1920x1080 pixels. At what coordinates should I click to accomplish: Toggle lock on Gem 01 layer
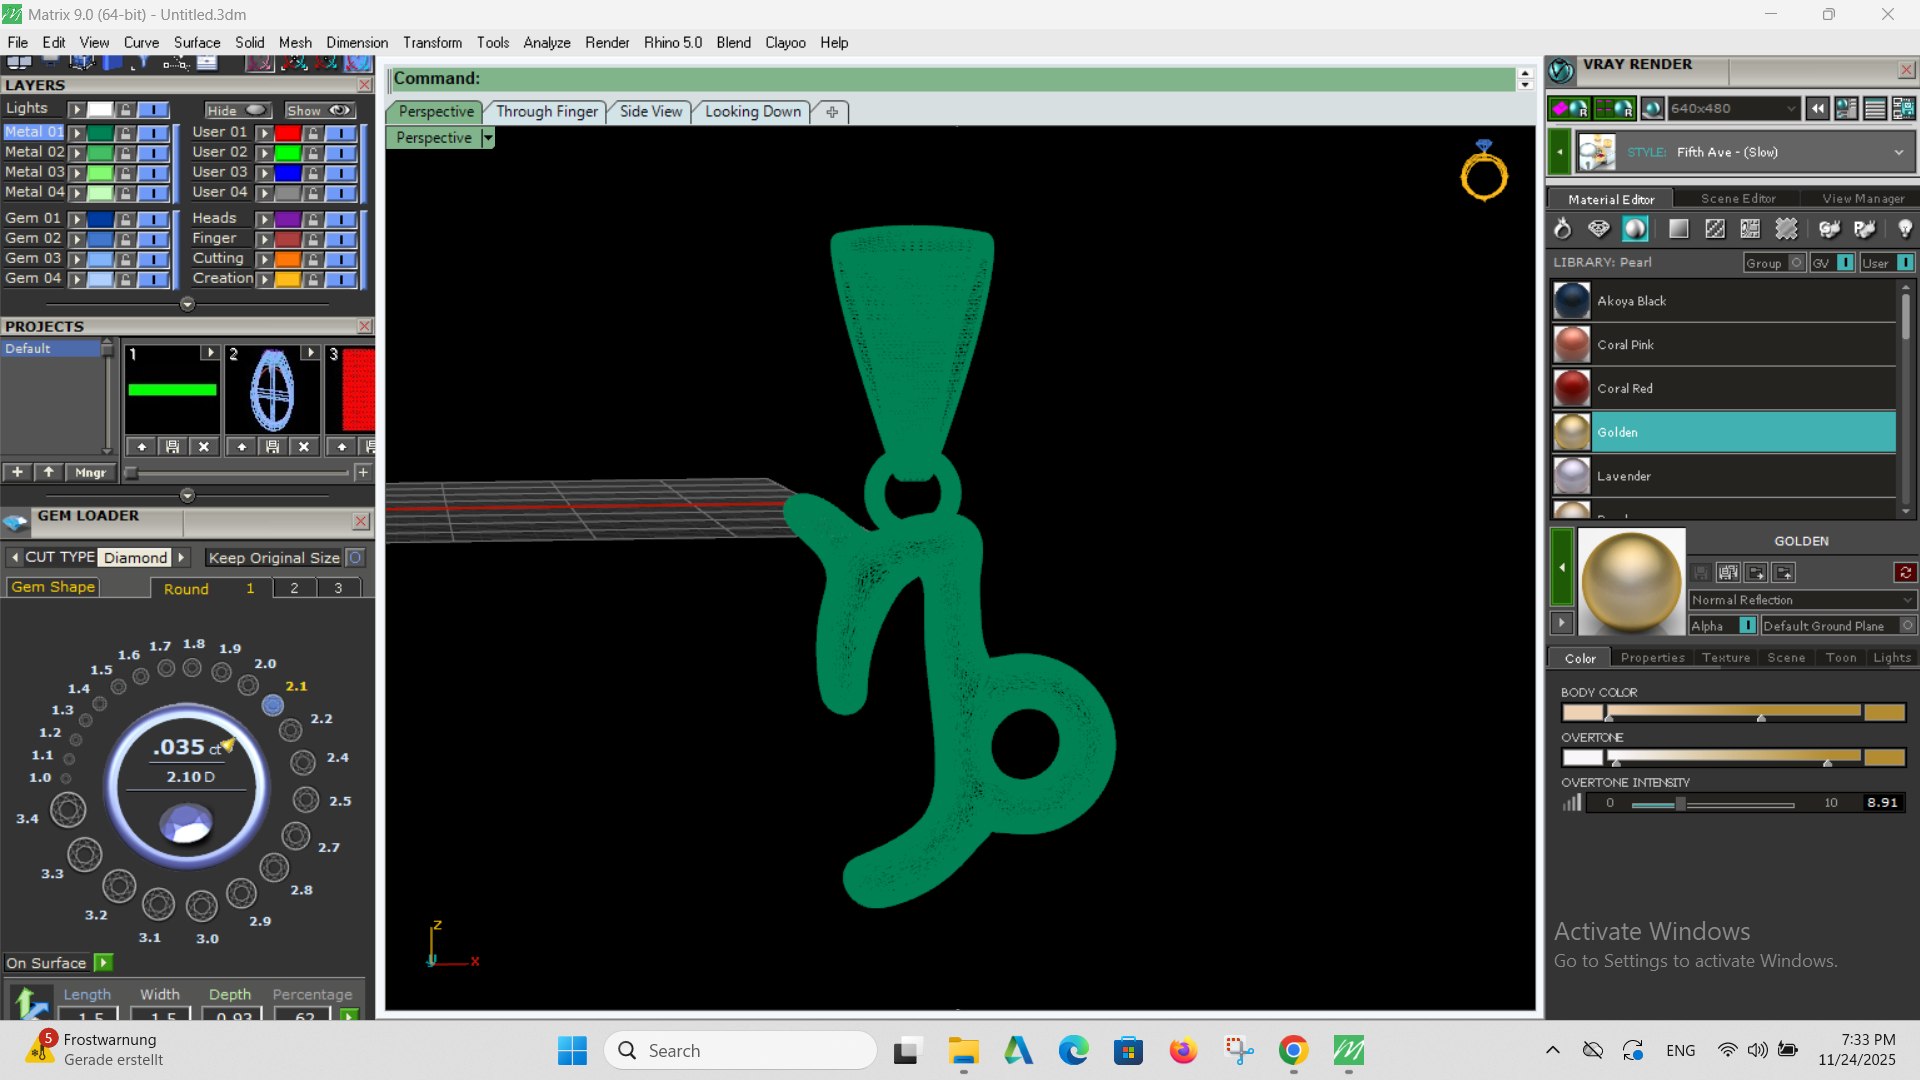coord(125,218)
